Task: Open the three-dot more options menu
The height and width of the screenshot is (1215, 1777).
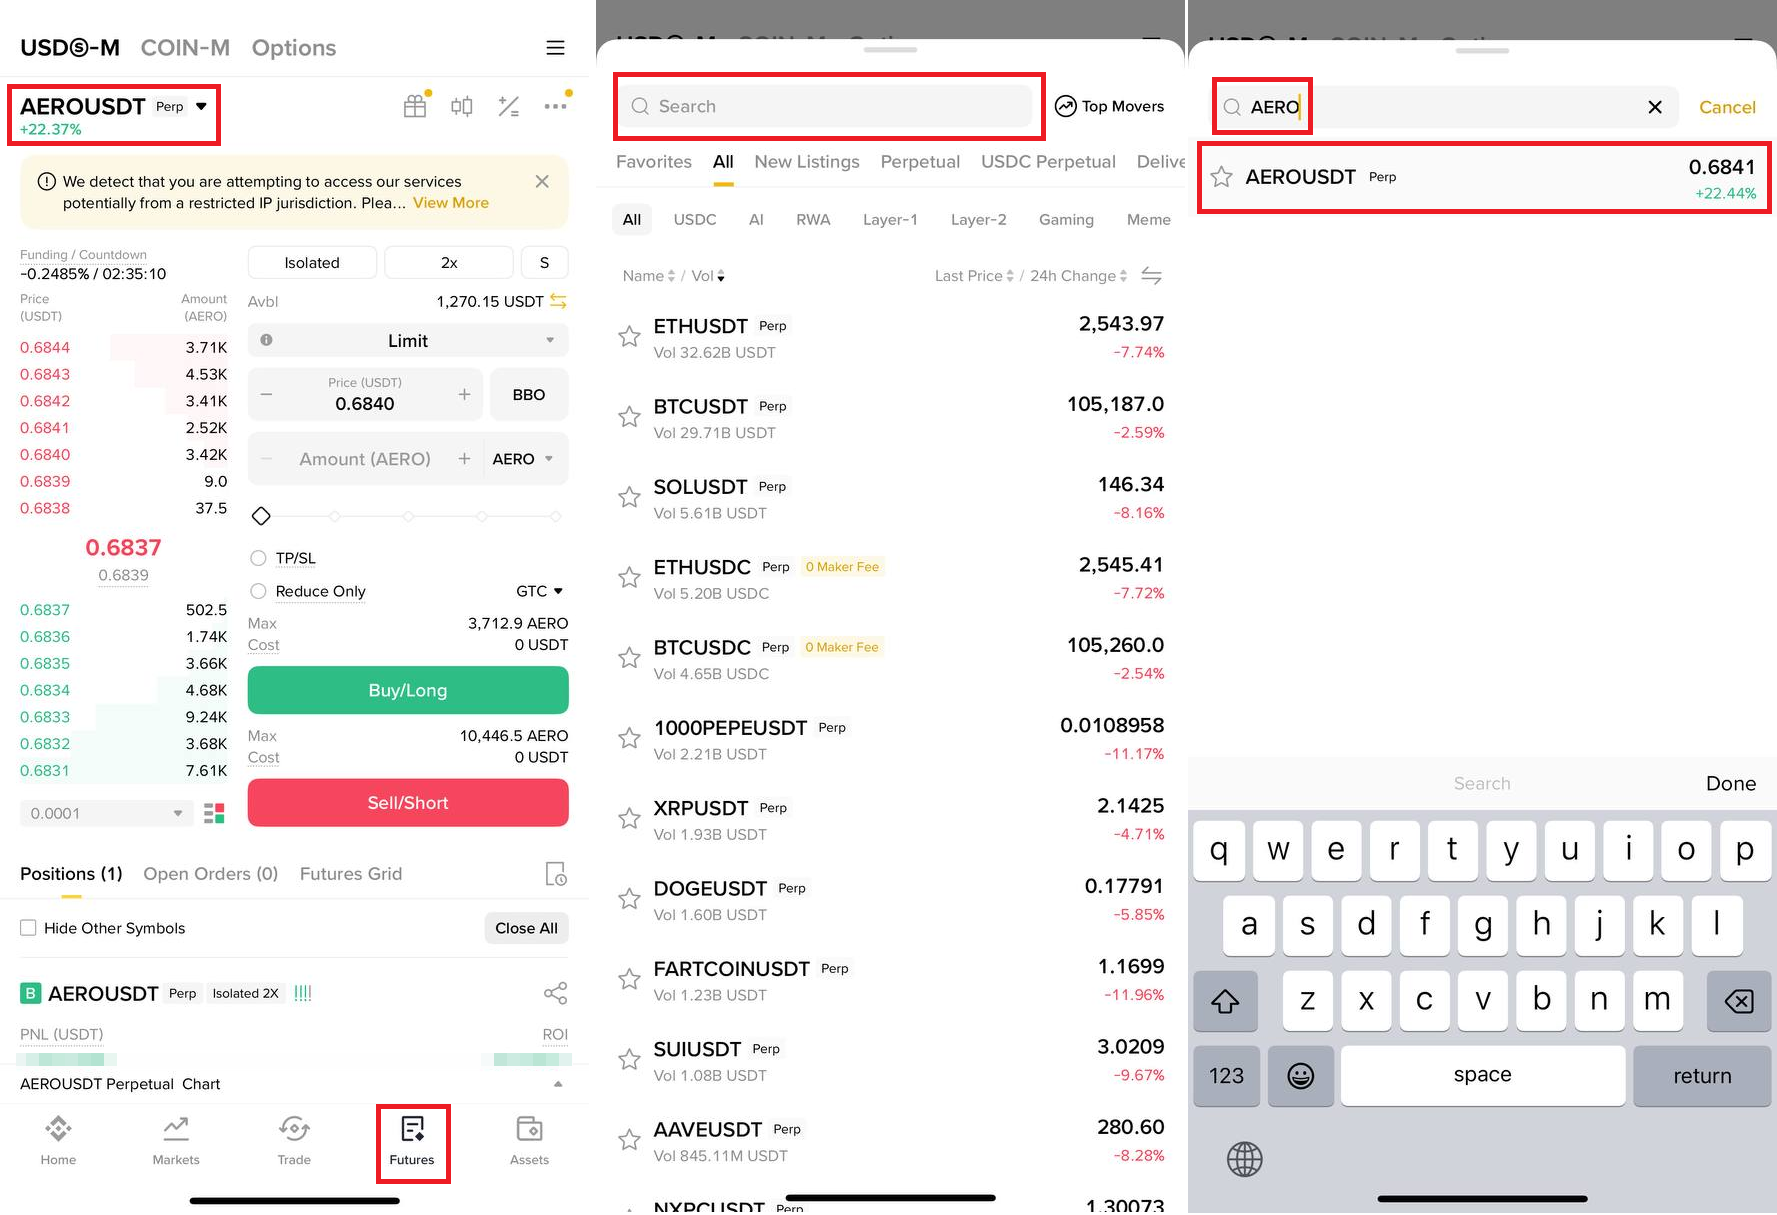Action: (x=555, y=106)
